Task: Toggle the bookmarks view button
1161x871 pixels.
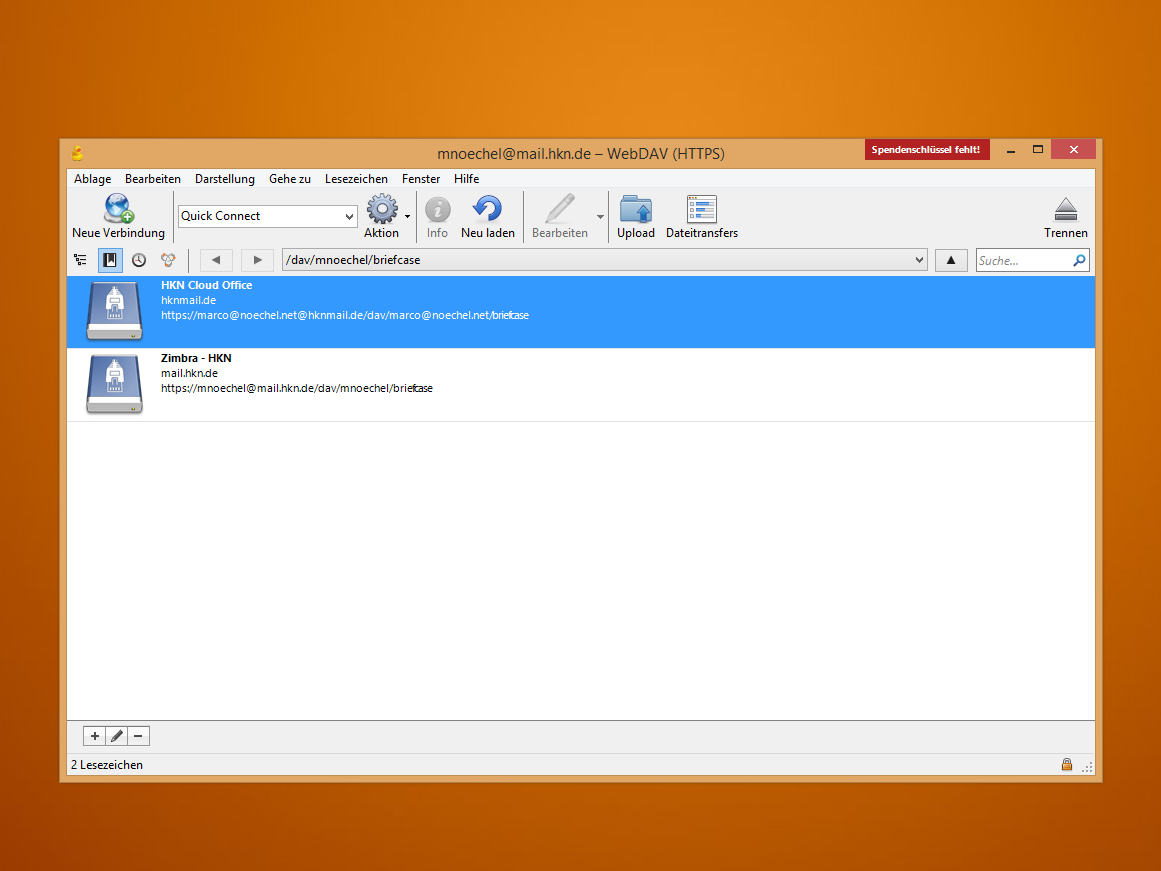Action: click(x=110, y=260)
